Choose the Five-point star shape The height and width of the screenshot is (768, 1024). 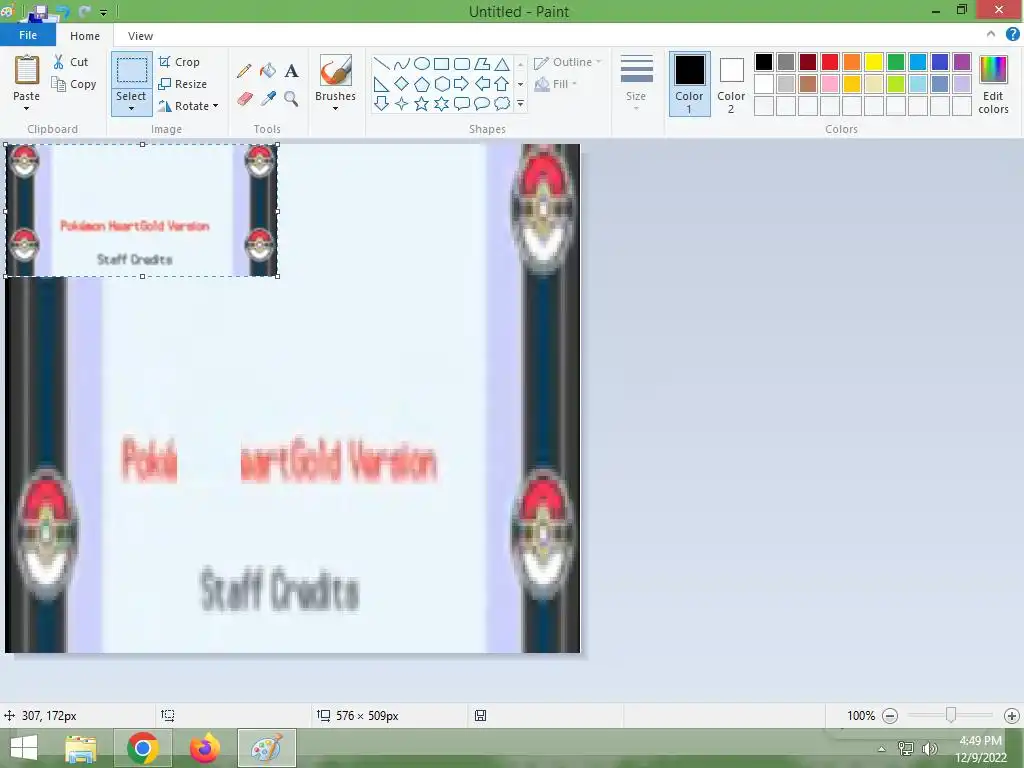[422, 103]
